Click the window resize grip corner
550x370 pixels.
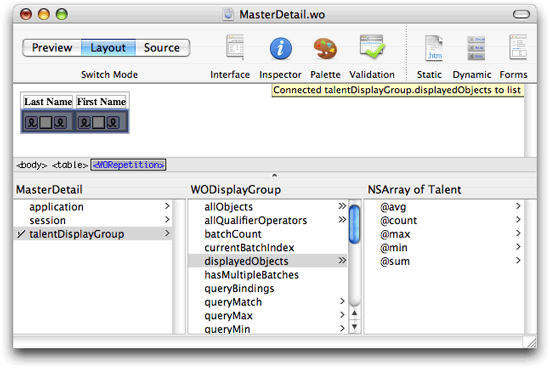[x=531, y=342]
